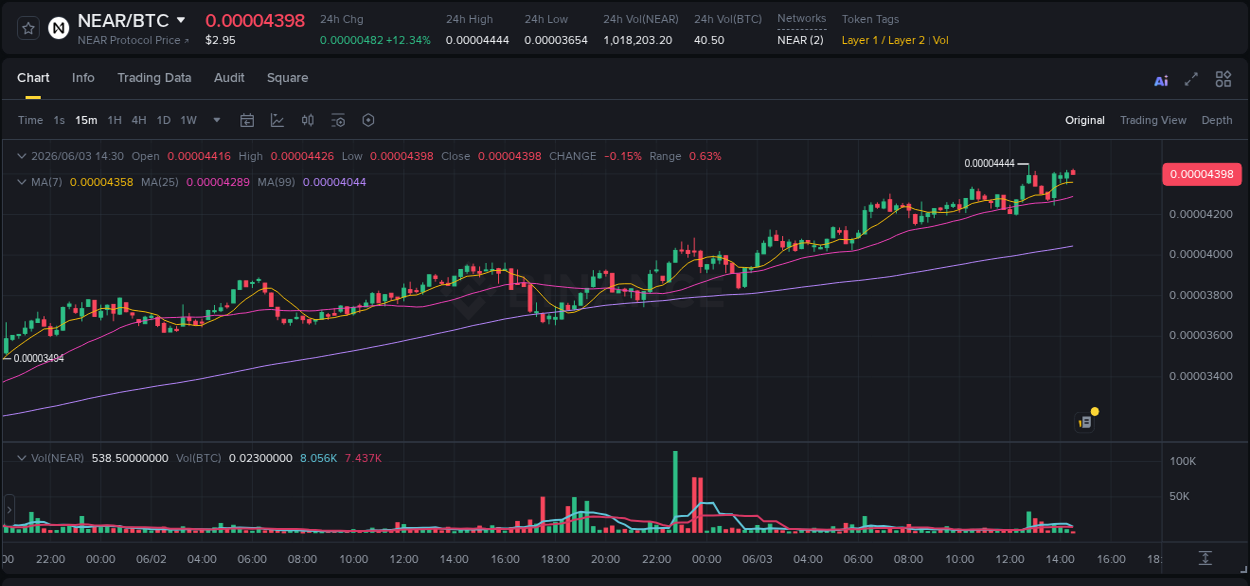Click the MA(7) value 0.00004358
This screenshot has width=1250, height=586.
(102, 182)
